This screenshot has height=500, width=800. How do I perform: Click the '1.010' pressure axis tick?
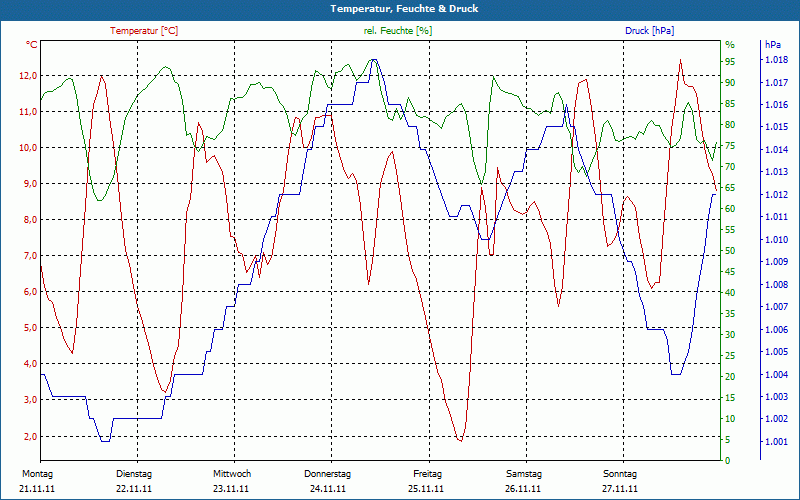[777, 240]
